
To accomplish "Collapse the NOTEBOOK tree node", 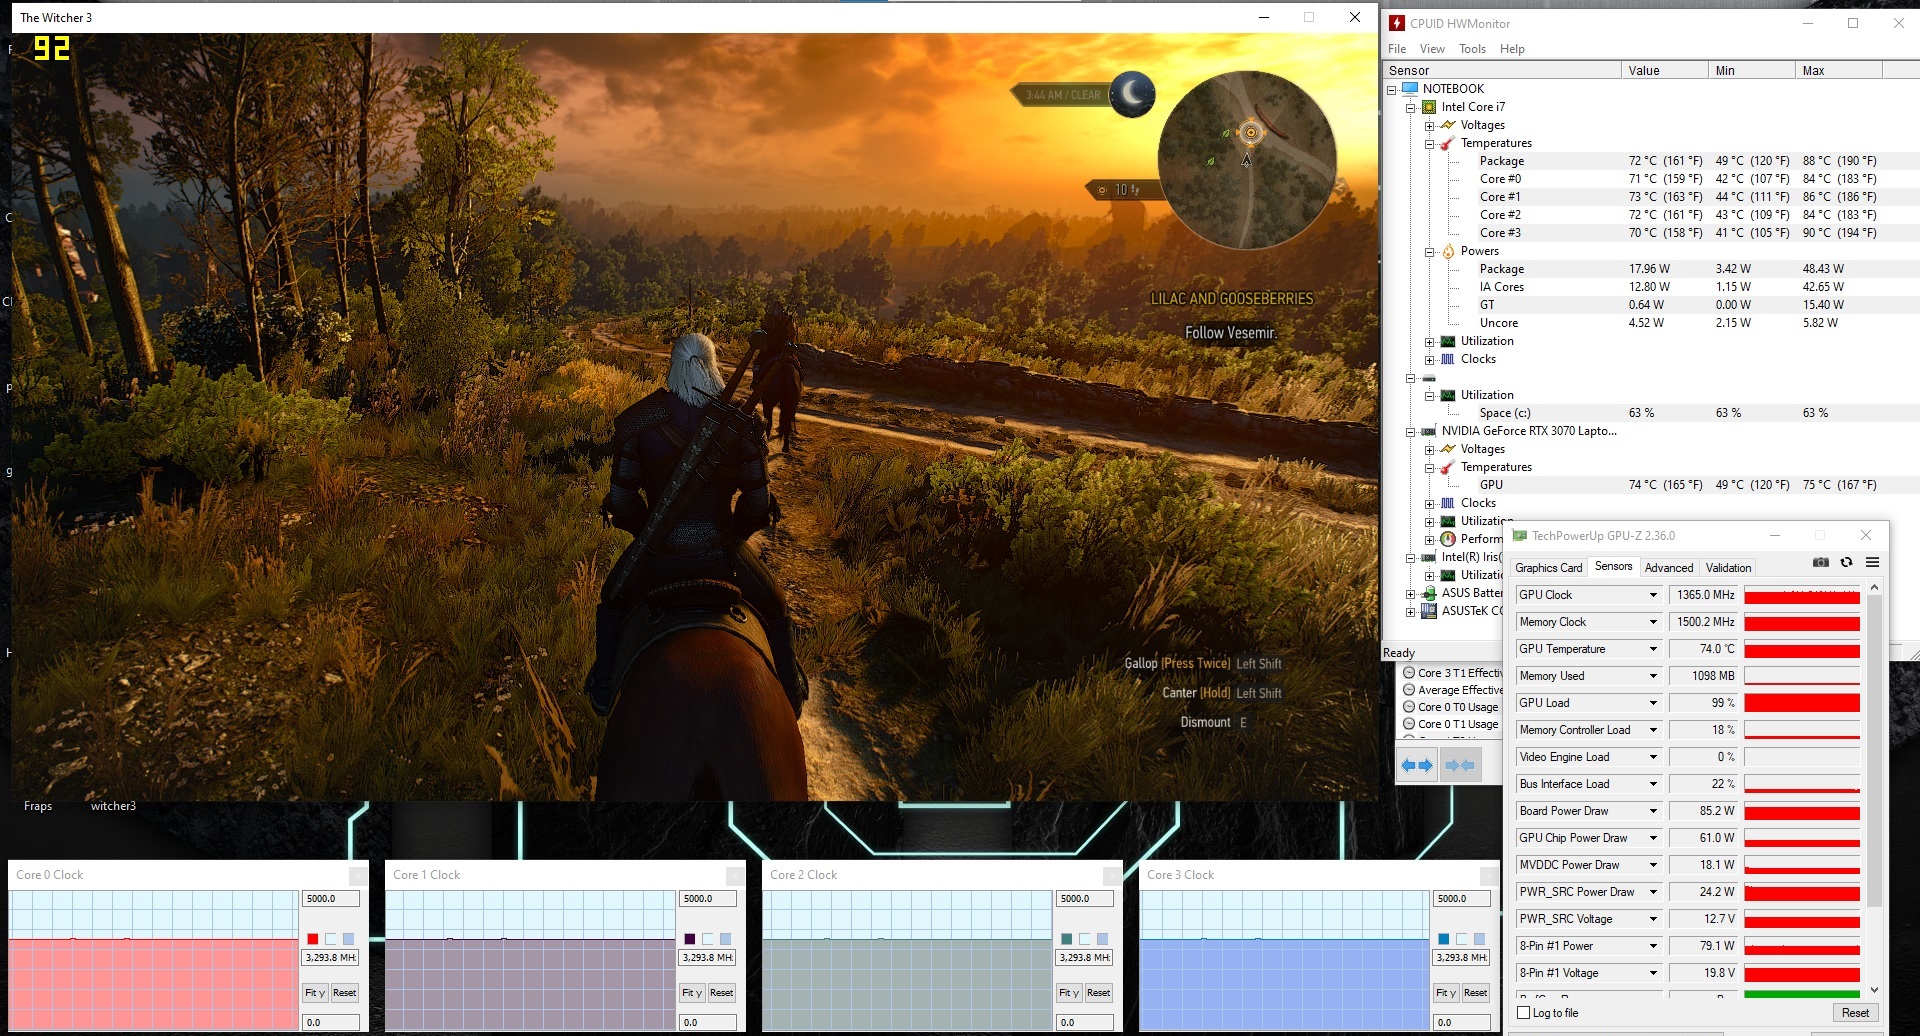I will pyautogui.click(x=1391, y=90).
